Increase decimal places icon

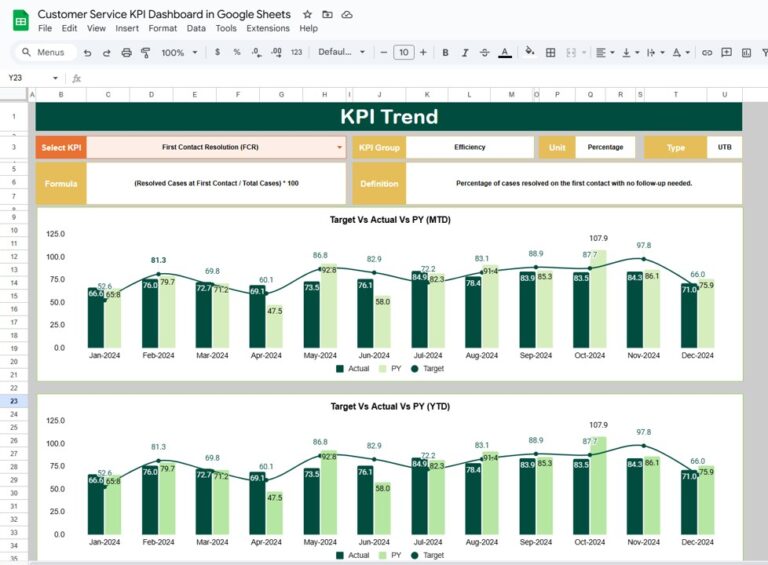(x=276, y=52)
